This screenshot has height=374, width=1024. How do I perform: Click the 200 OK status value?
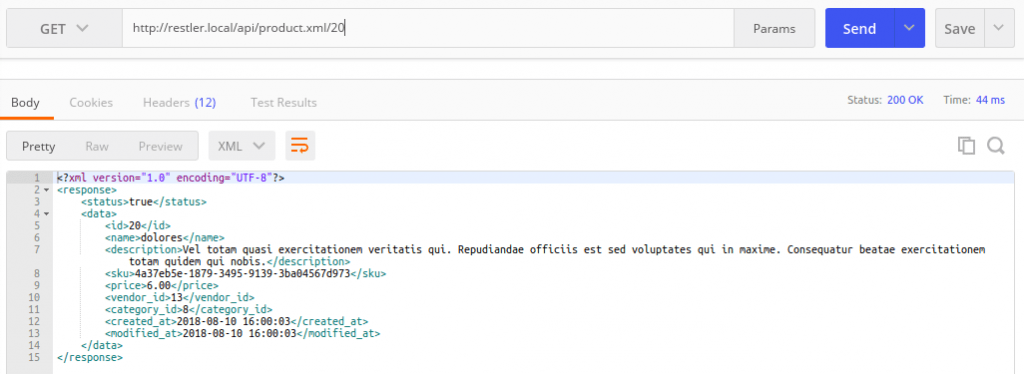(x=905, y=101)
